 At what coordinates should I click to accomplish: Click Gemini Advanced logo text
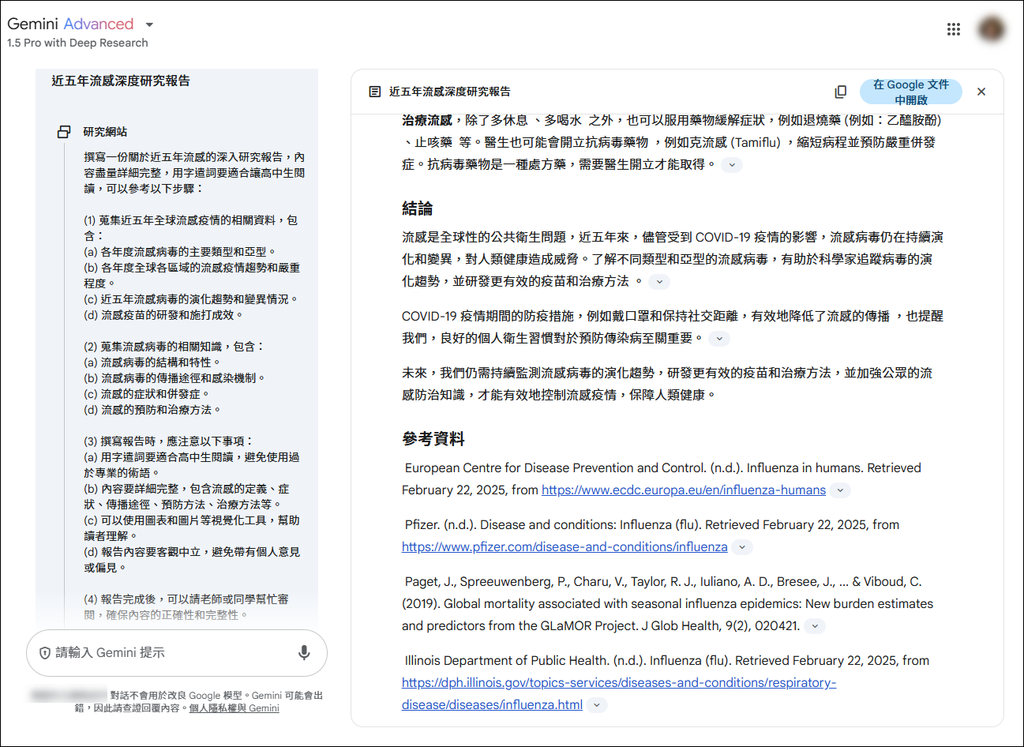click(x=70, y=24)
